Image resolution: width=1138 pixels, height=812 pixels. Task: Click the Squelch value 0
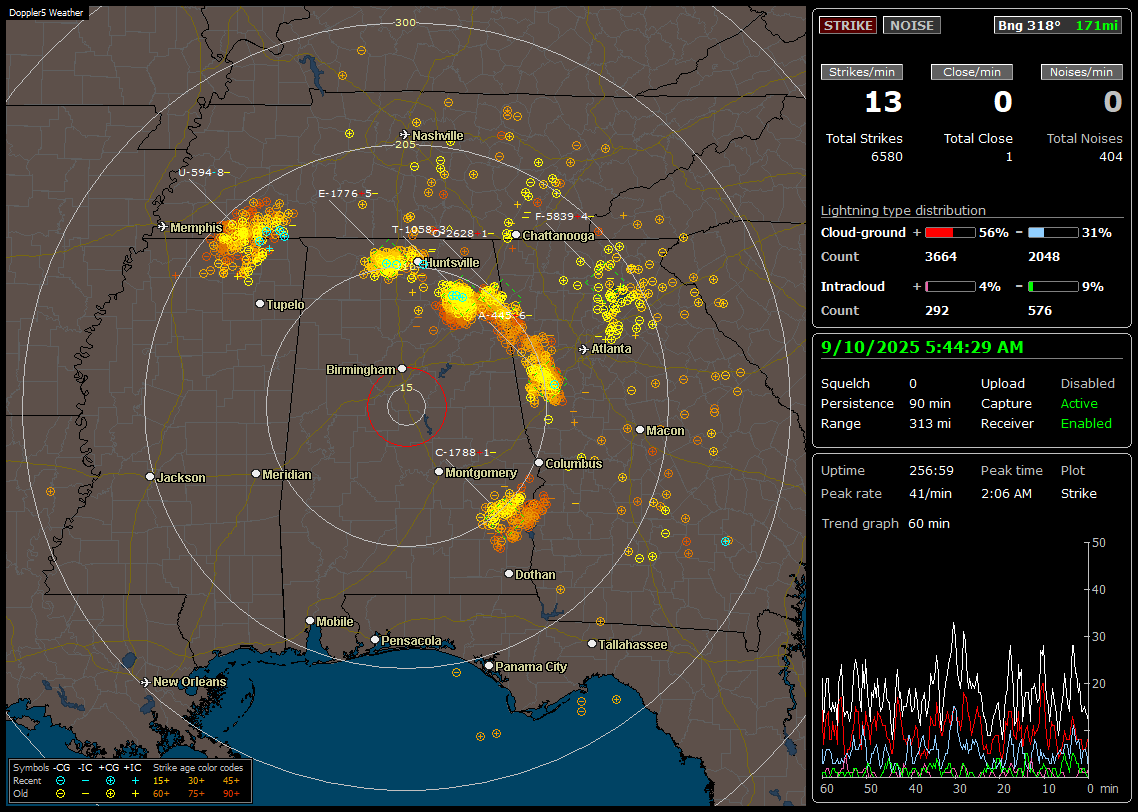[913, 383]
